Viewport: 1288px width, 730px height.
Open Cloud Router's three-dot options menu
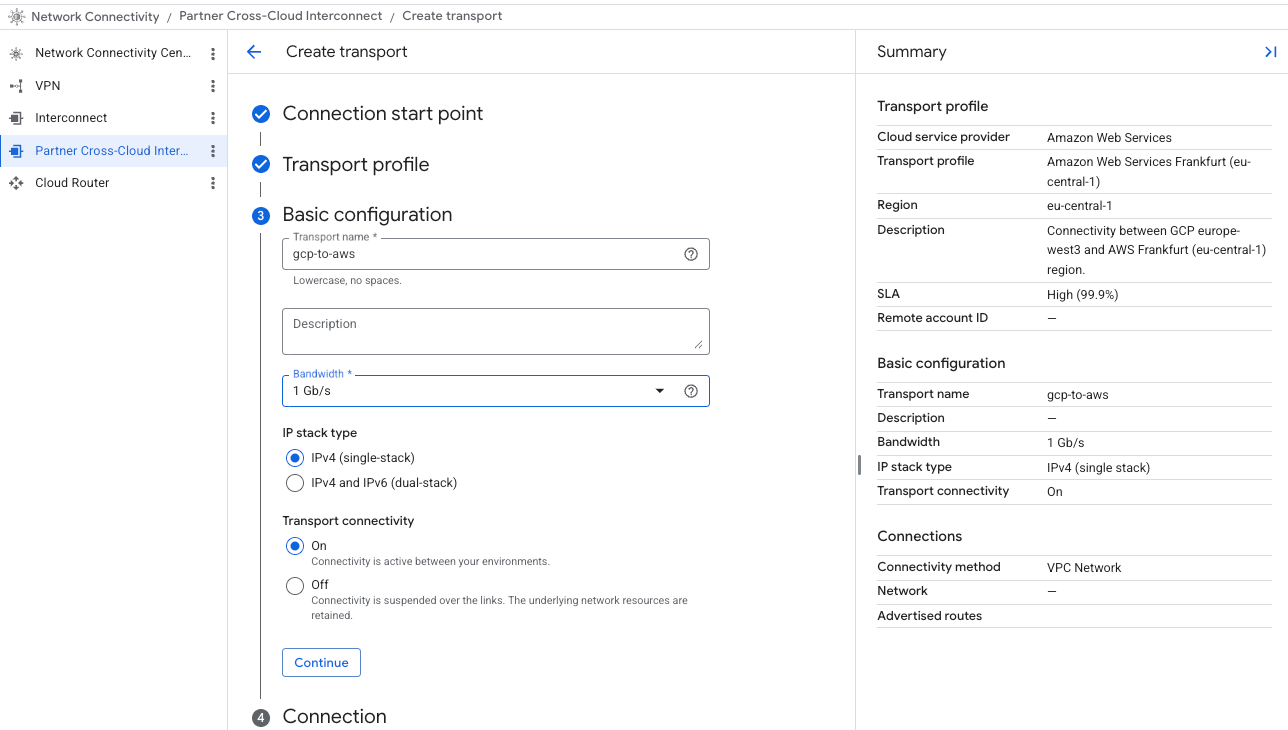click(213, 183)
